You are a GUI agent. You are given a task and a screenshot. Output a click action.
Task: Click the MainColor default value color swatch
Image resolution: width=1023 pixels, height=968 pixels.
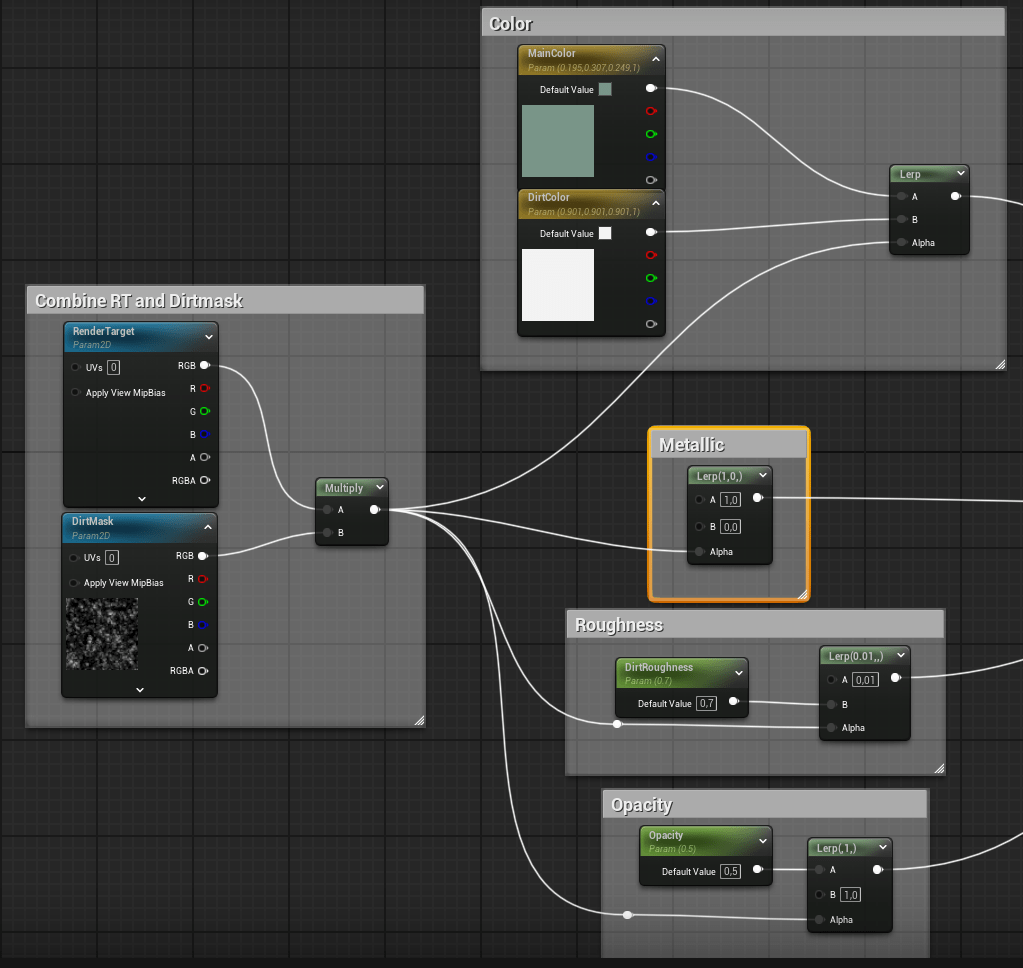coord(605,89)
